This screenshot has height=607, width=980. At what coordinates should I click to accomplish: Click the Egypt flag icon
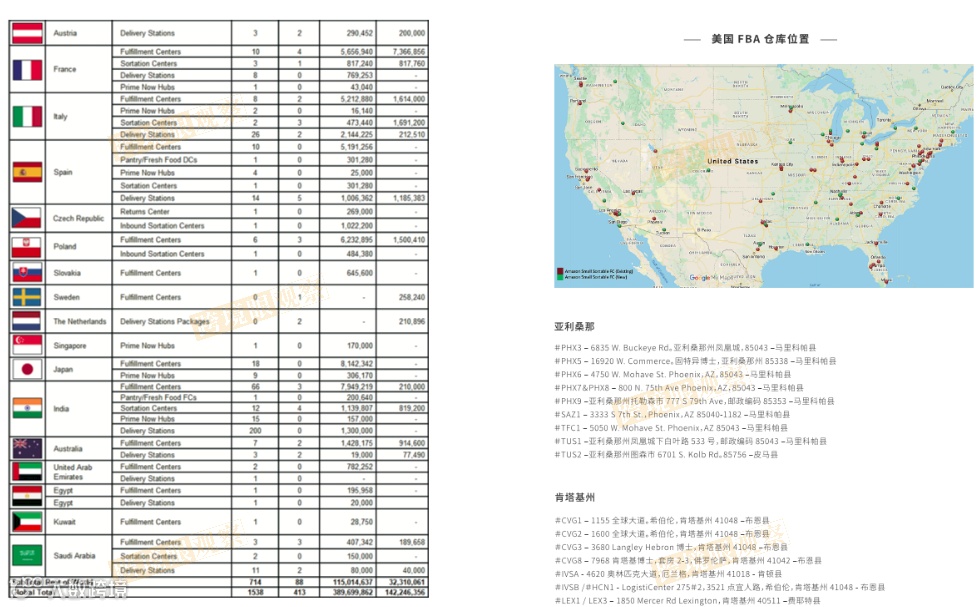tap(27, 496)
